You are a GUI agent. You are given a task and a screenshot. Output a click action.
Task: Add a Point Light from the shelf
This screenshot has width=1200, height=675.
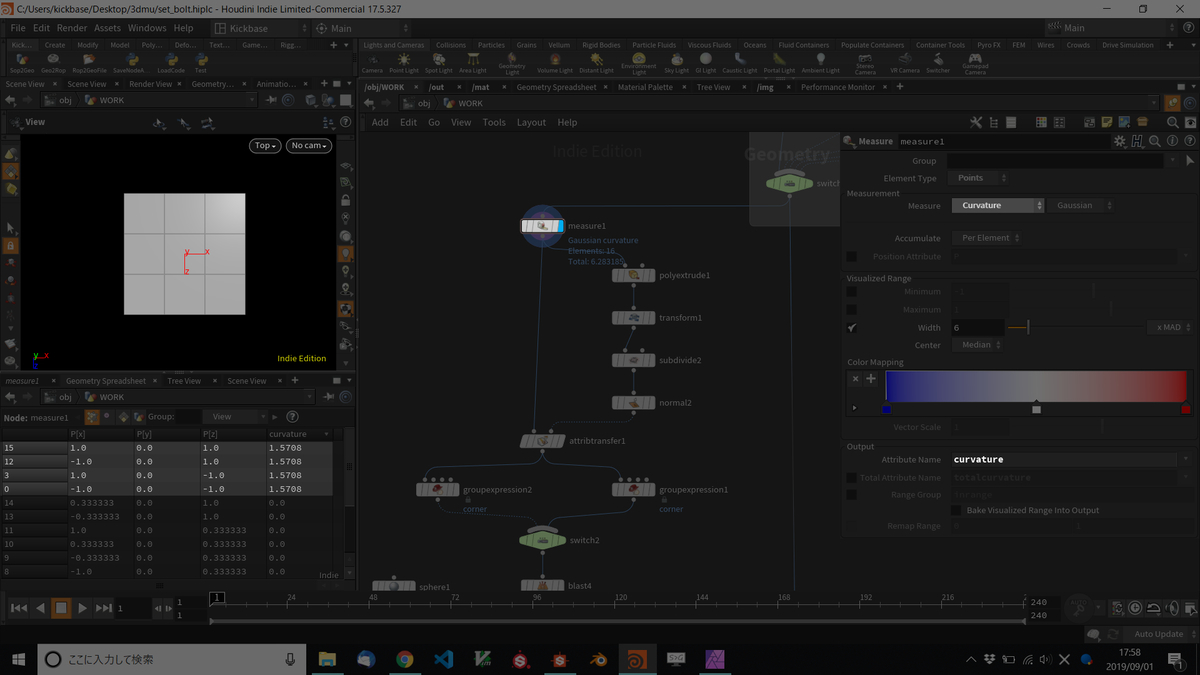click(x=404, y=64)
